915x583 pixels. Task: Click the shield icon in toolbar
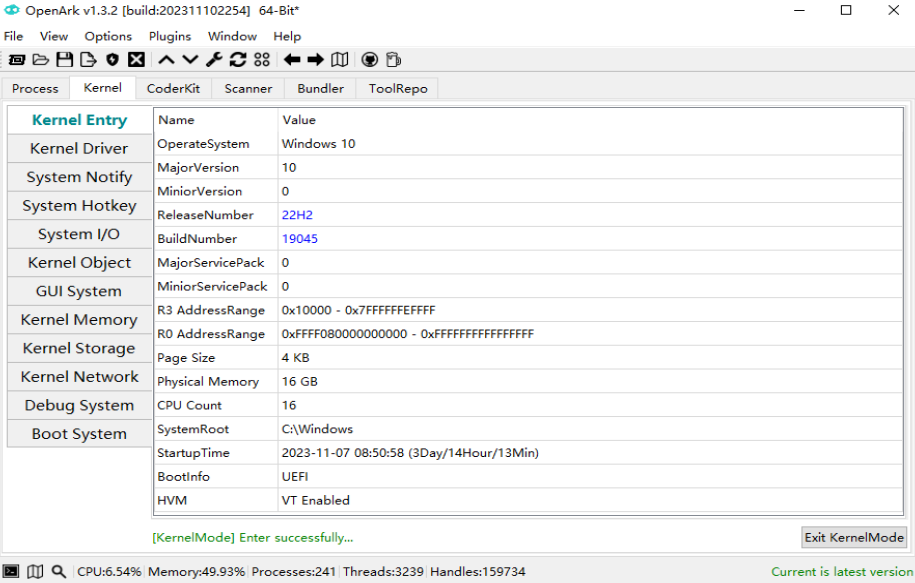pyautogui.click(x=112, y=60)
